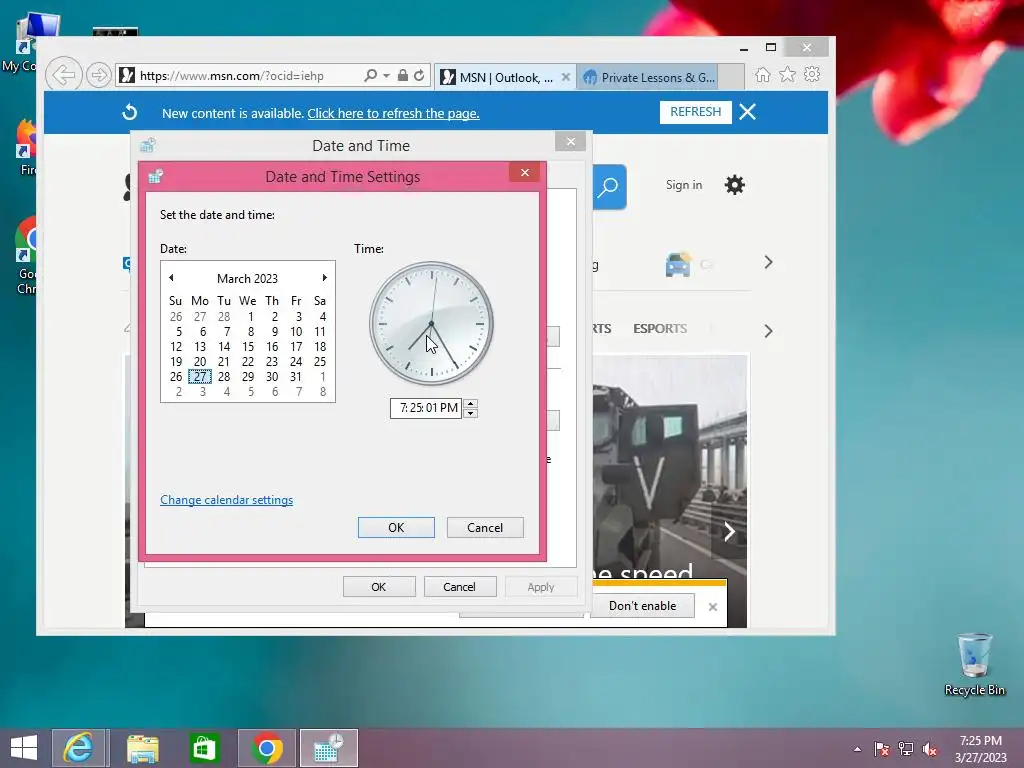Open Google Chrome from taskbar
Image resolution: width=1024 pixels, height=768 pixels.
(x=266, y=748)
